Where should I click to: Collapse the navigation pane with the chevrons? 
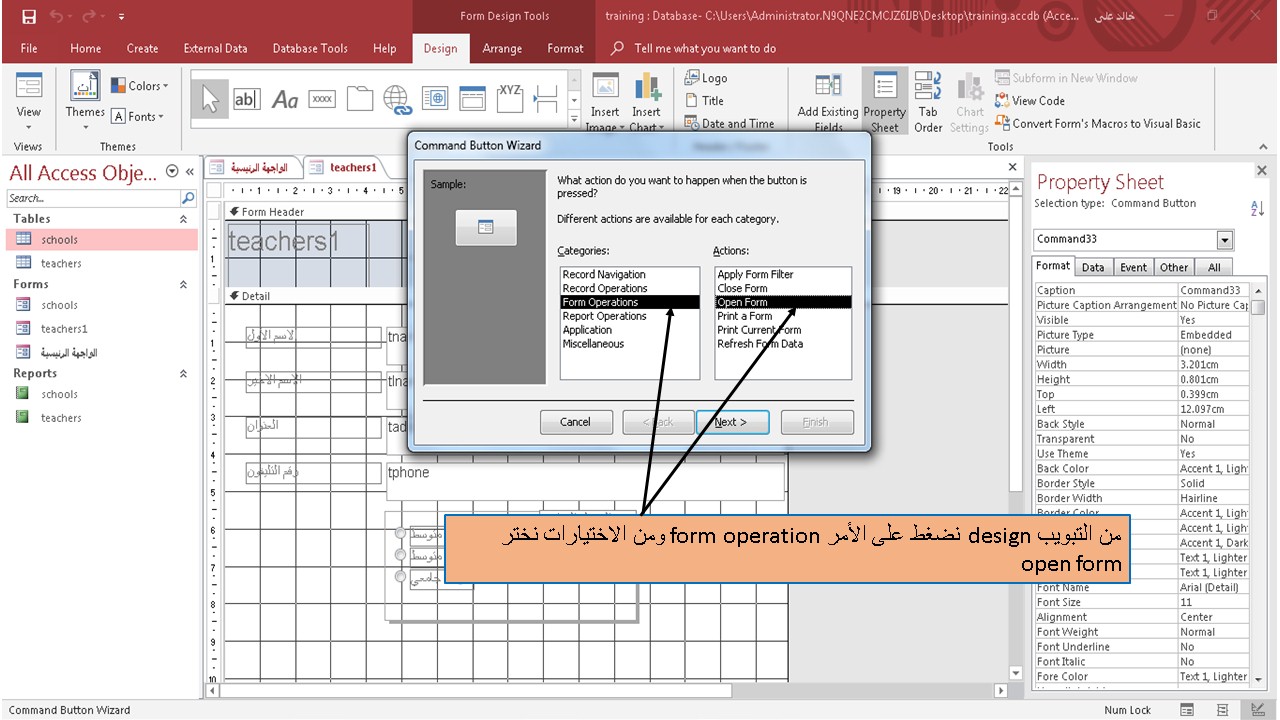[190, 172]
